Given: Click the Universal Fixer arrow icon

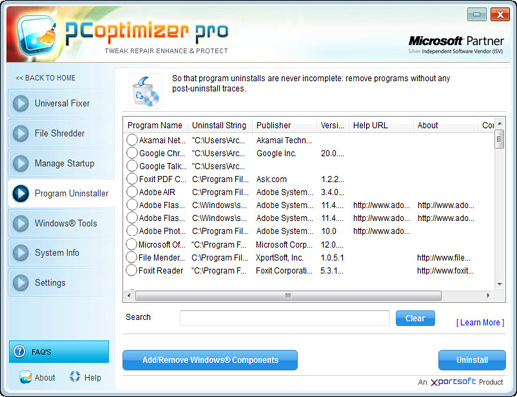Looking at the screenshot, I should click(x=21, y=103).
